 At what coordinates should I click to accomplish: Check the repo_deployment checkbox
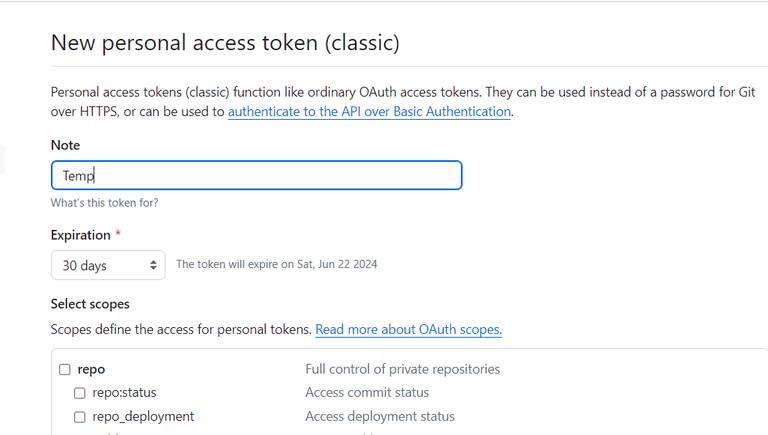click(x=80, y=417)
